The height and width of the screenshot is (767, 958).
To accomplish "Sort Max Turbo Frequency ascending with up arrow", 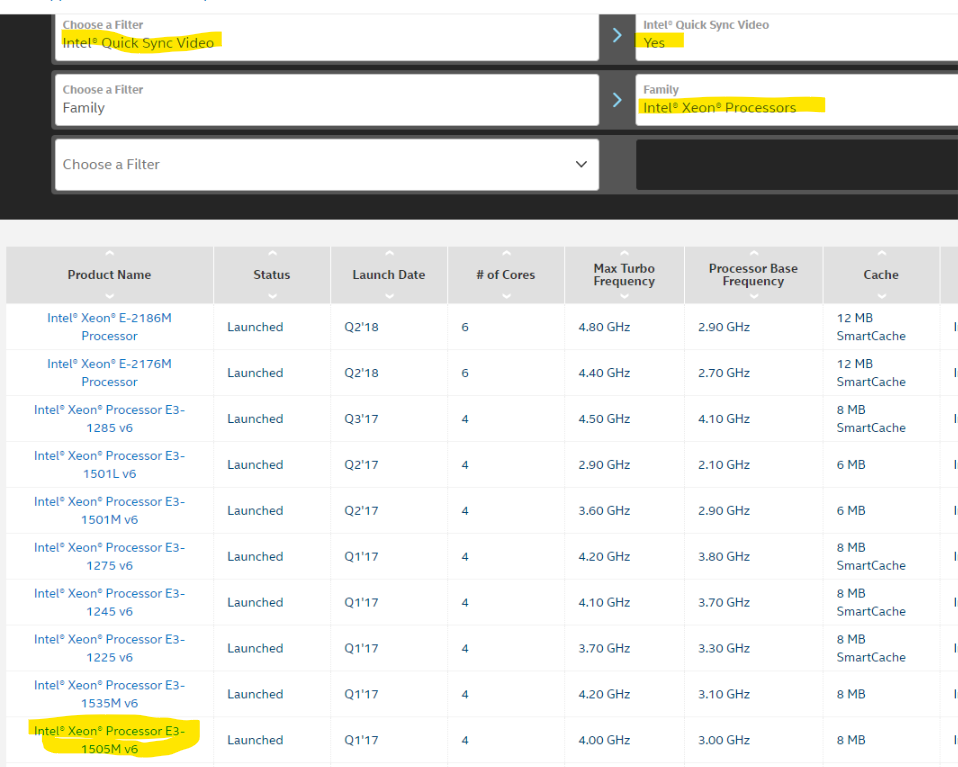I will tap(624, 253).
